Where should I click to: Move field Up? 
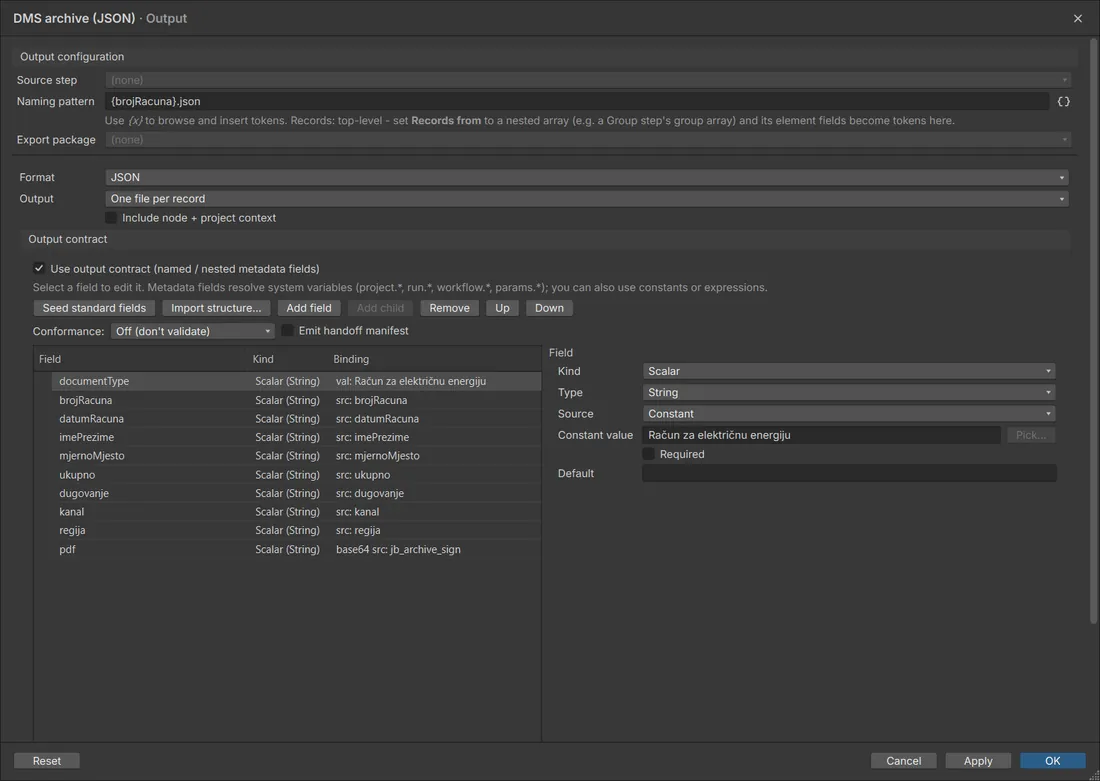(502, 308)
